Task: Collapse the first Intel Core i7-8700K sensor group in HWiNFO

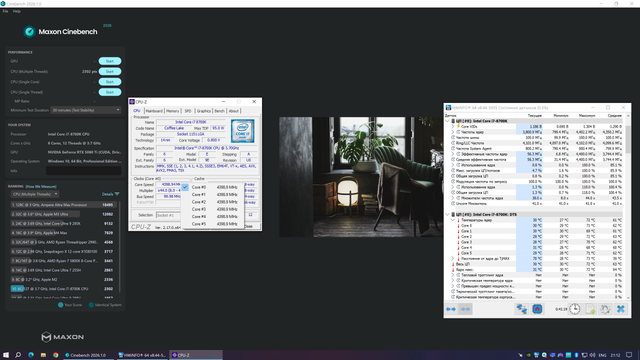Action: pos(448,121)
